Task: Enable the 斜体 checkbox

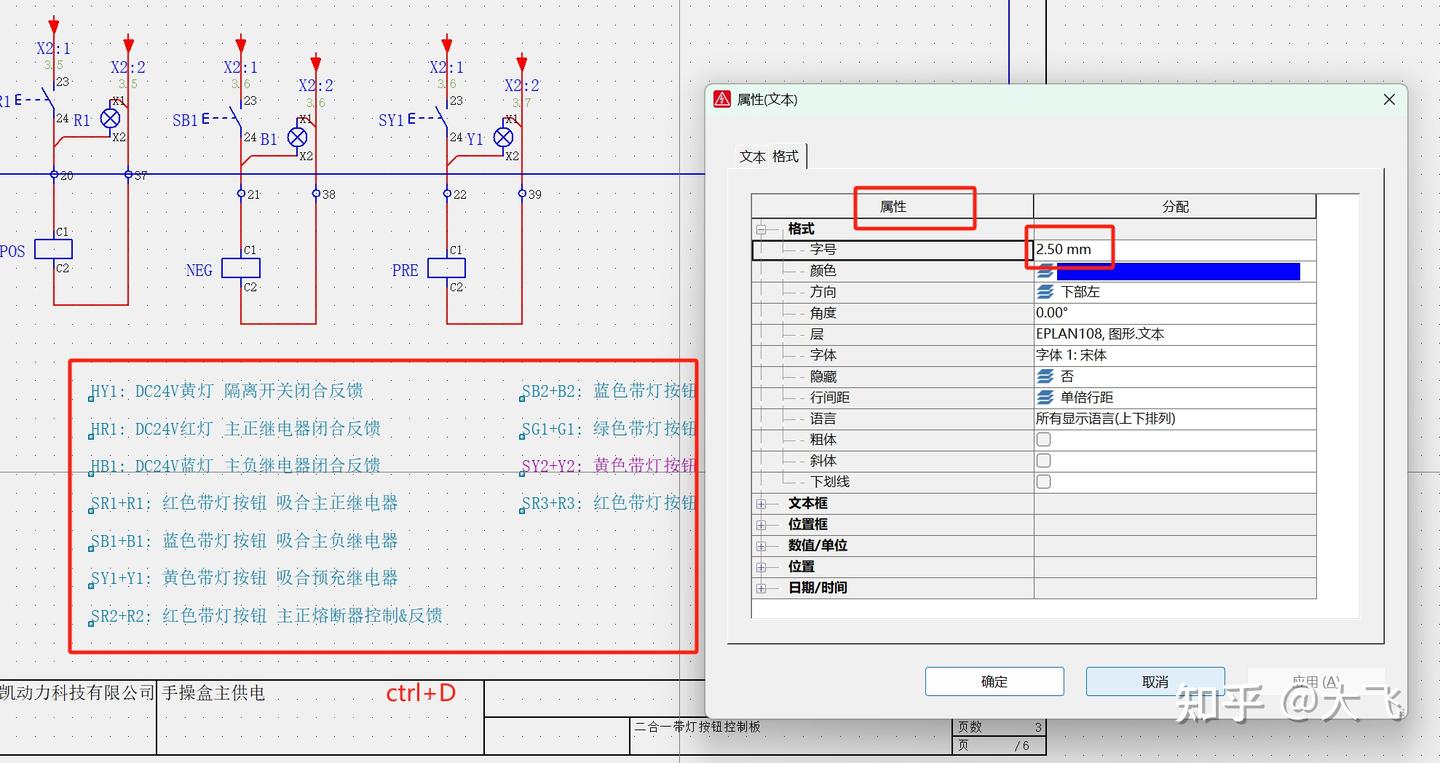Action: 1043,460
